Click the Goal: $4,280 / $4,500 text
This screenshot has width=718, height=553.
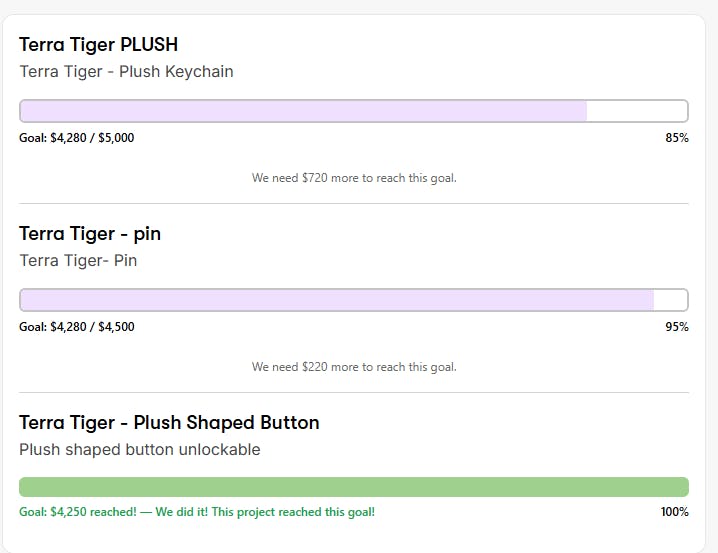point(76,327)
